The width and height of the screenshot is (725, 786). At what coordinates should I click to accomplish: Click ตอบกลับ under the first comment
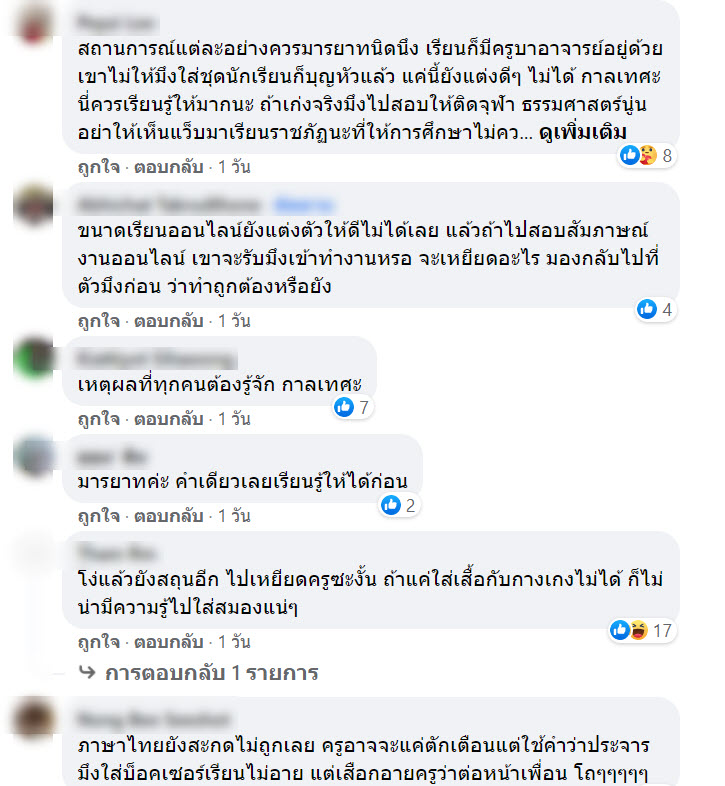coord(168,167)
